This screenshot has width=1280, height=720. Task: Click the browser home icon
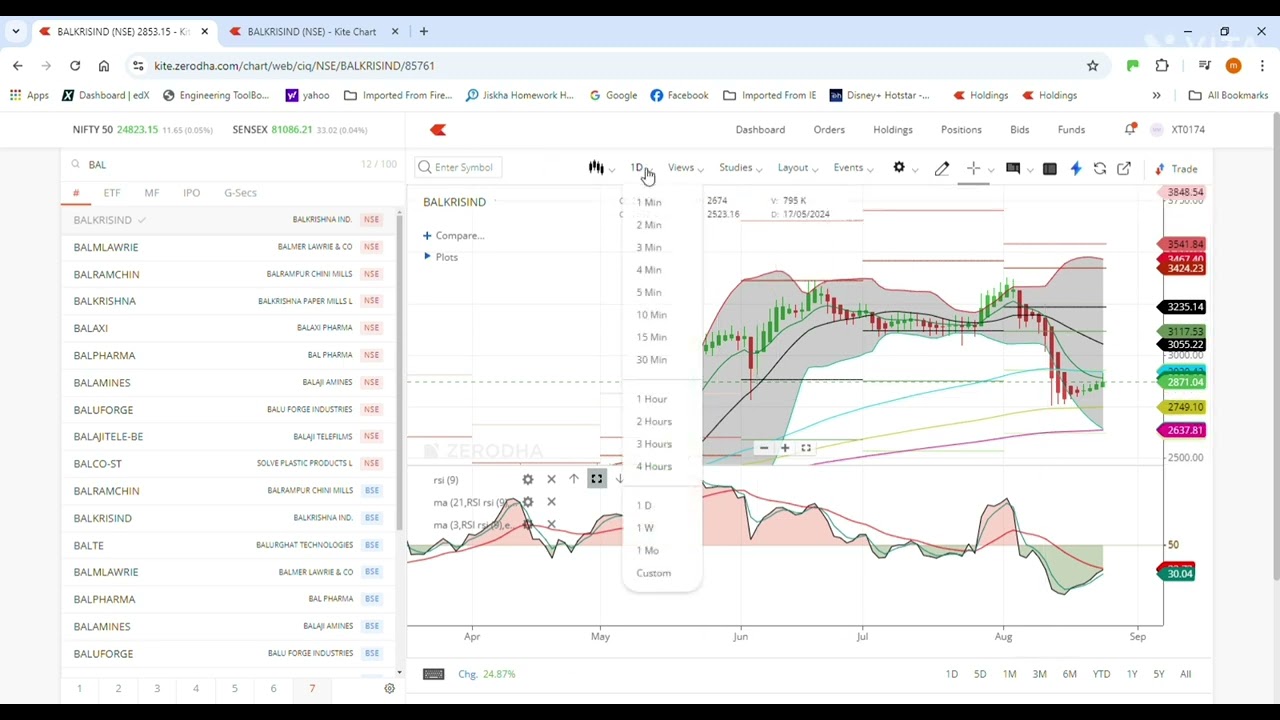[x=104, y=66]
